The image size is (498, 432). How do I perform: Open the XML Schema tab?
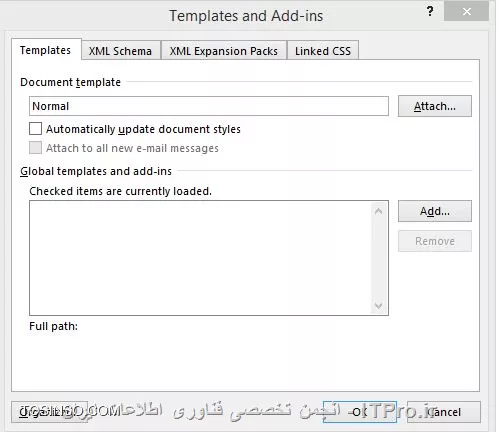(120, 51)
